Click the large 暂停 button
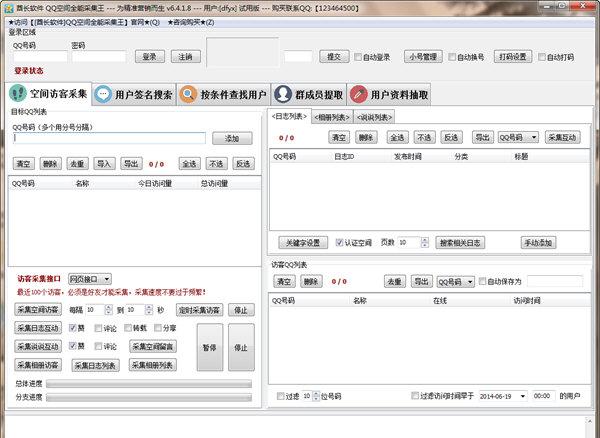 210,347
